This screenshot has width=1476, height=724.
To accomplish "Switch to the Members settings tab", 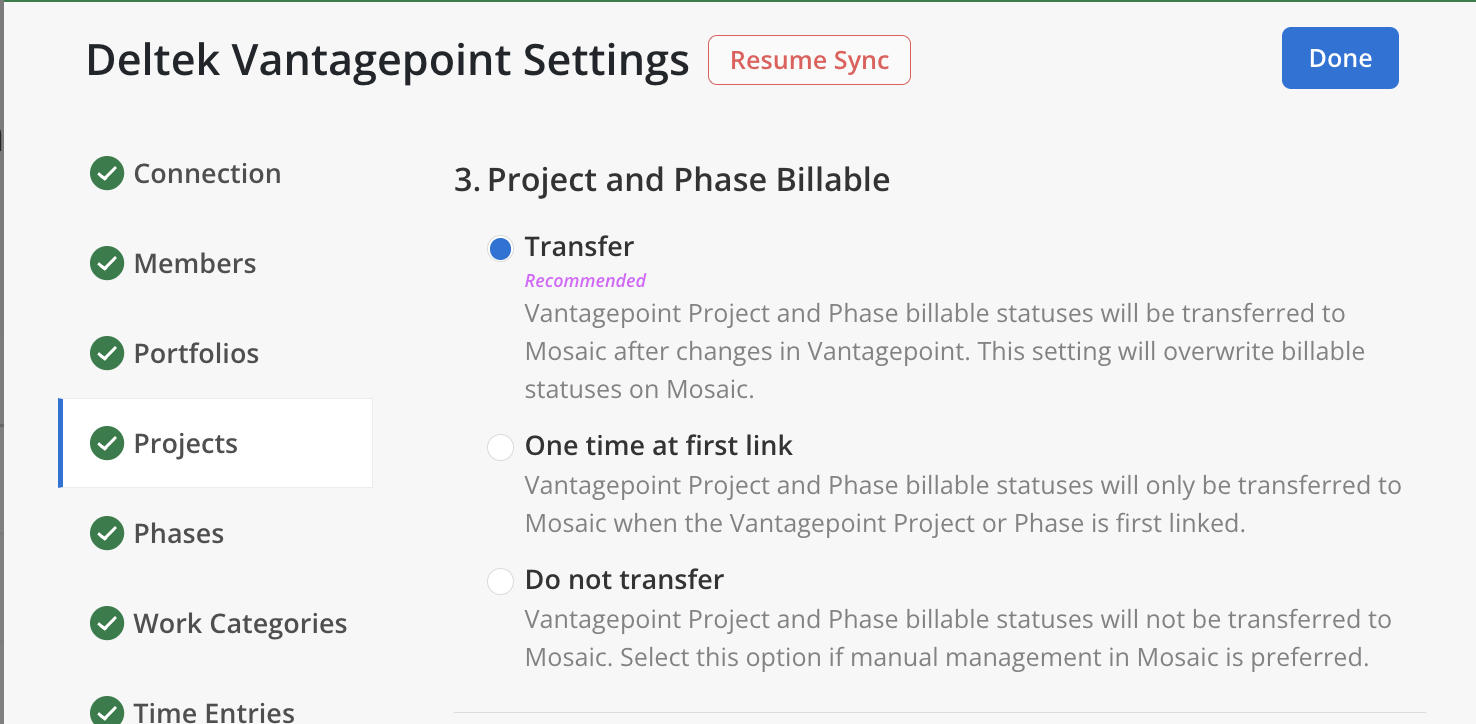I will click(x=195, y=264).
